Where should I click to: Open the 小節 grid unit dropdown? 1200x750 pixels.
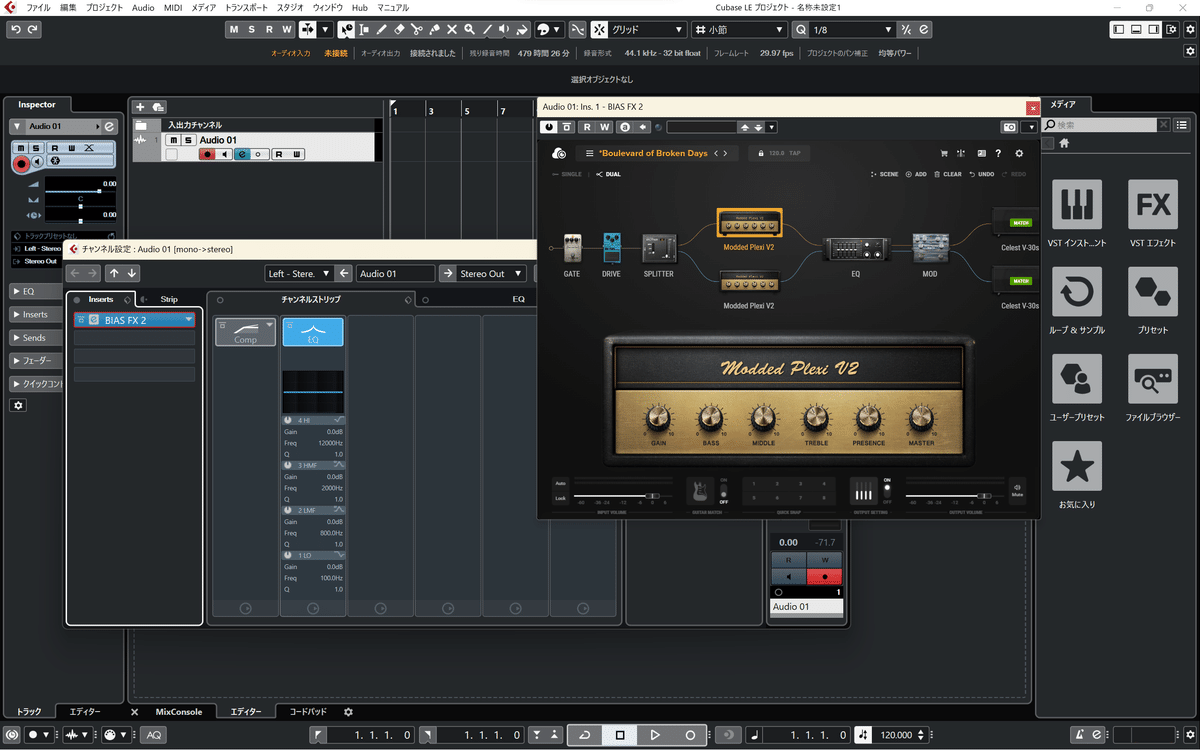tap(741, 30)
